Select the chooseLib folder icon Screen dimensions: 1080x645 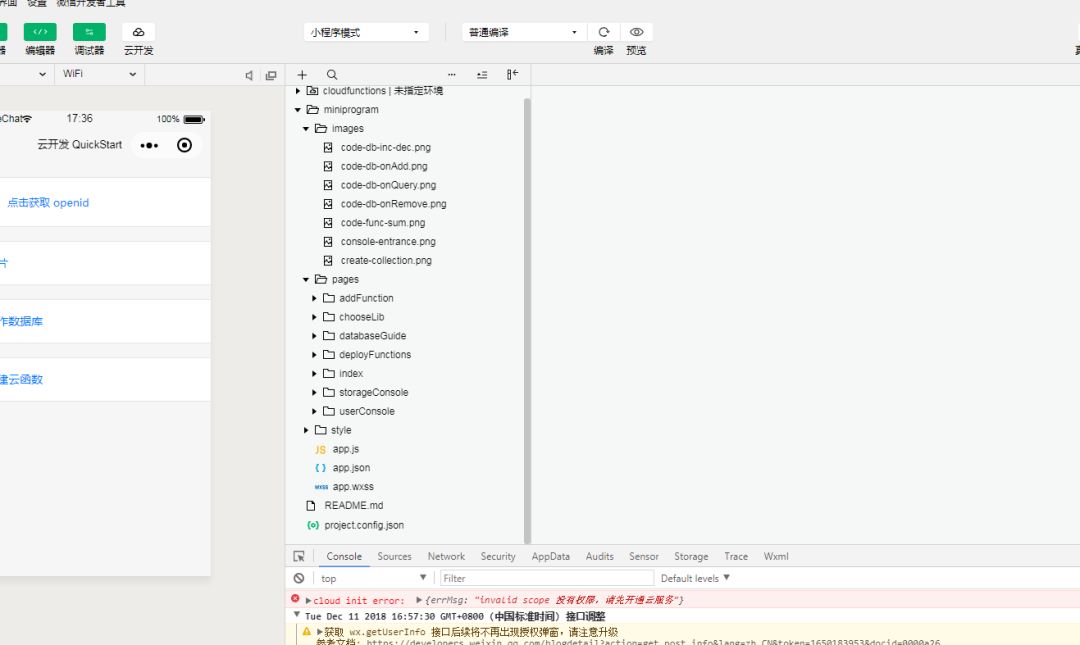pyautogui.click(x=329, y=317)
